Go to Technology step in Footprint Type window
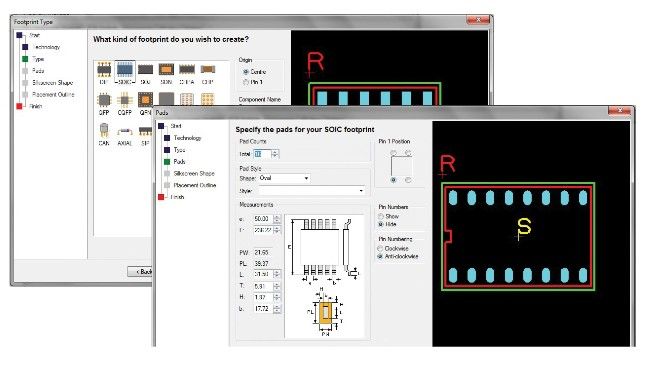The image size is (656, 369). tap(46, 47)
